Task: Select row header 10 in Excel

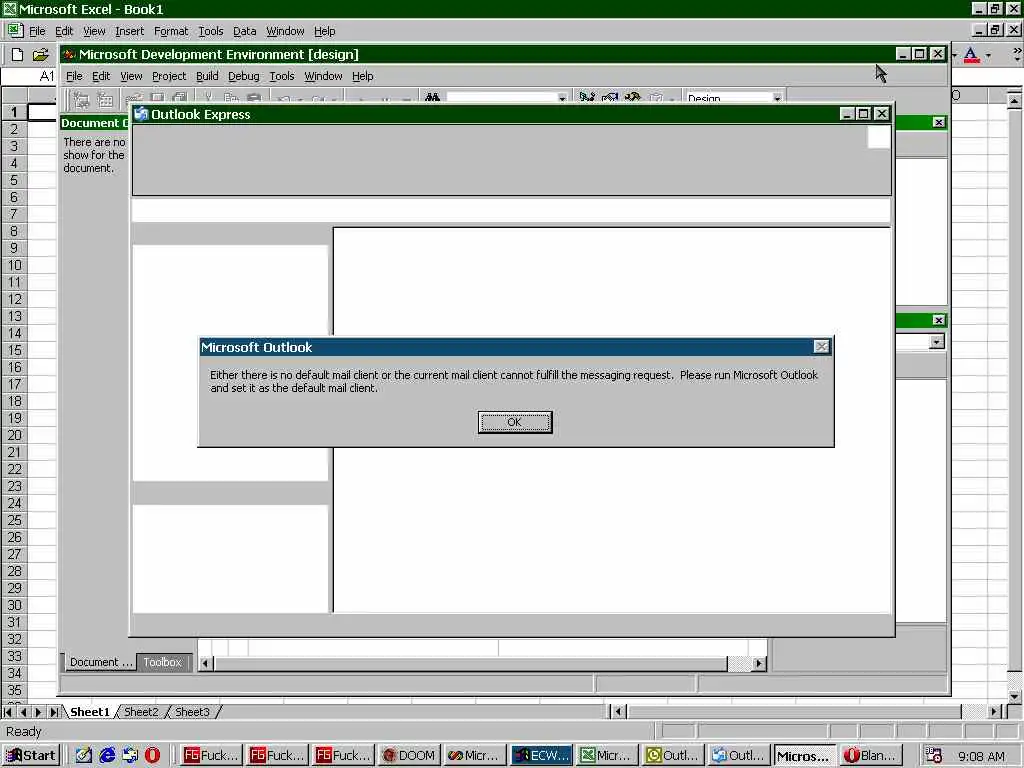Action: pos(14,265)
